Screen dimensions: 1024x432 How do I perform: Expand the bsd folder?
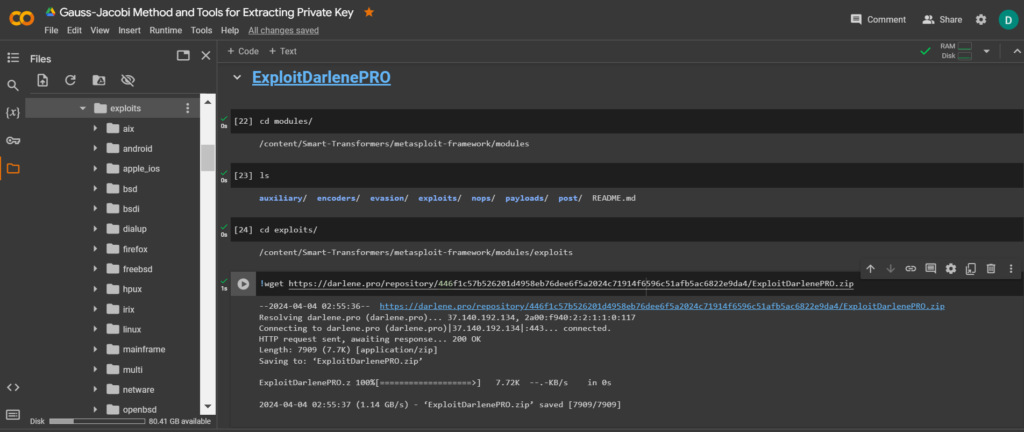coord(95,189)
